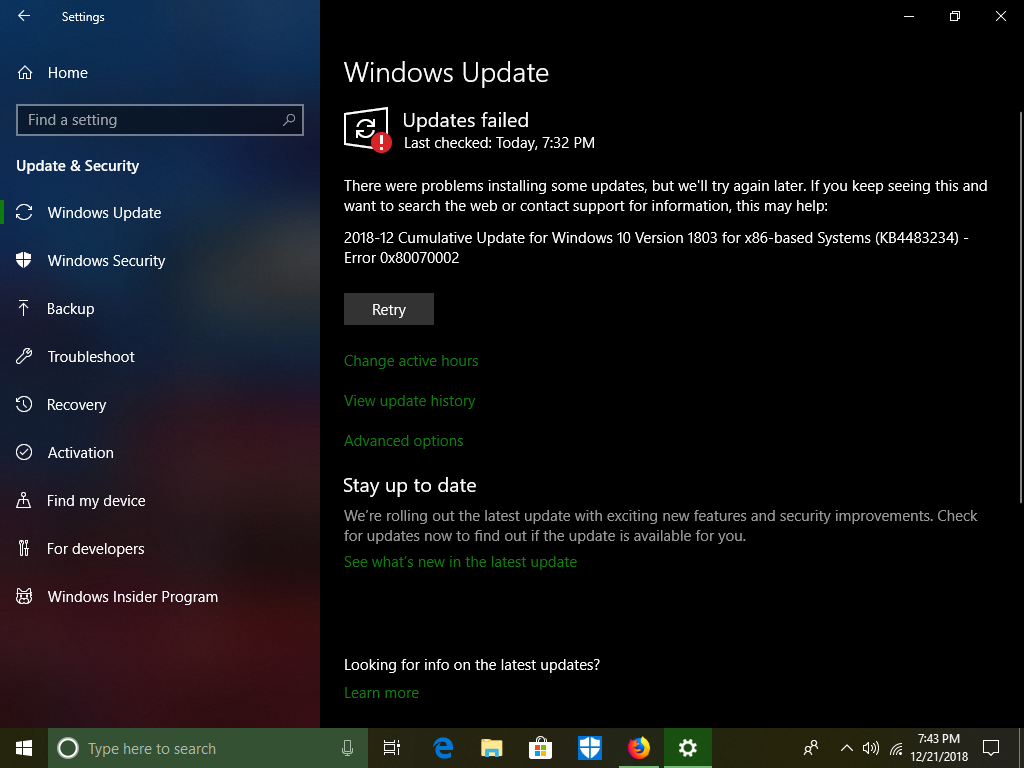Open the People icon in system tray

pos(811,748)
